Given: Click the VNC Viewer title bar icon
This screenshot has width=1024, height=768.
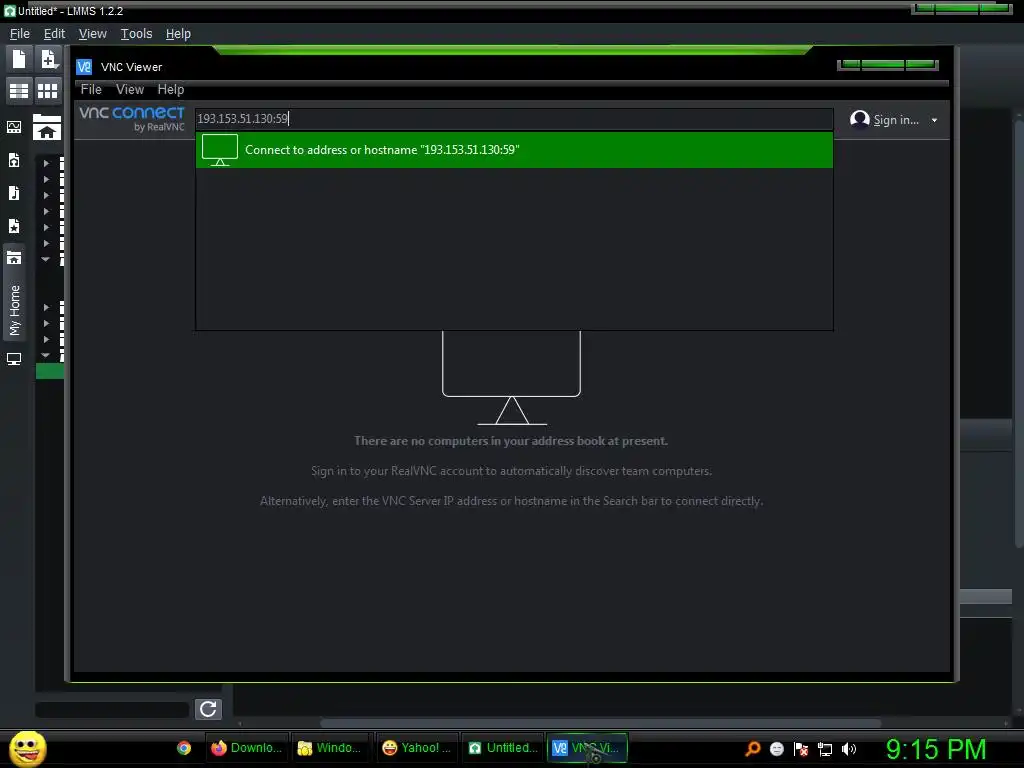Looking at the screenshot, I should [x=84, y=67].
